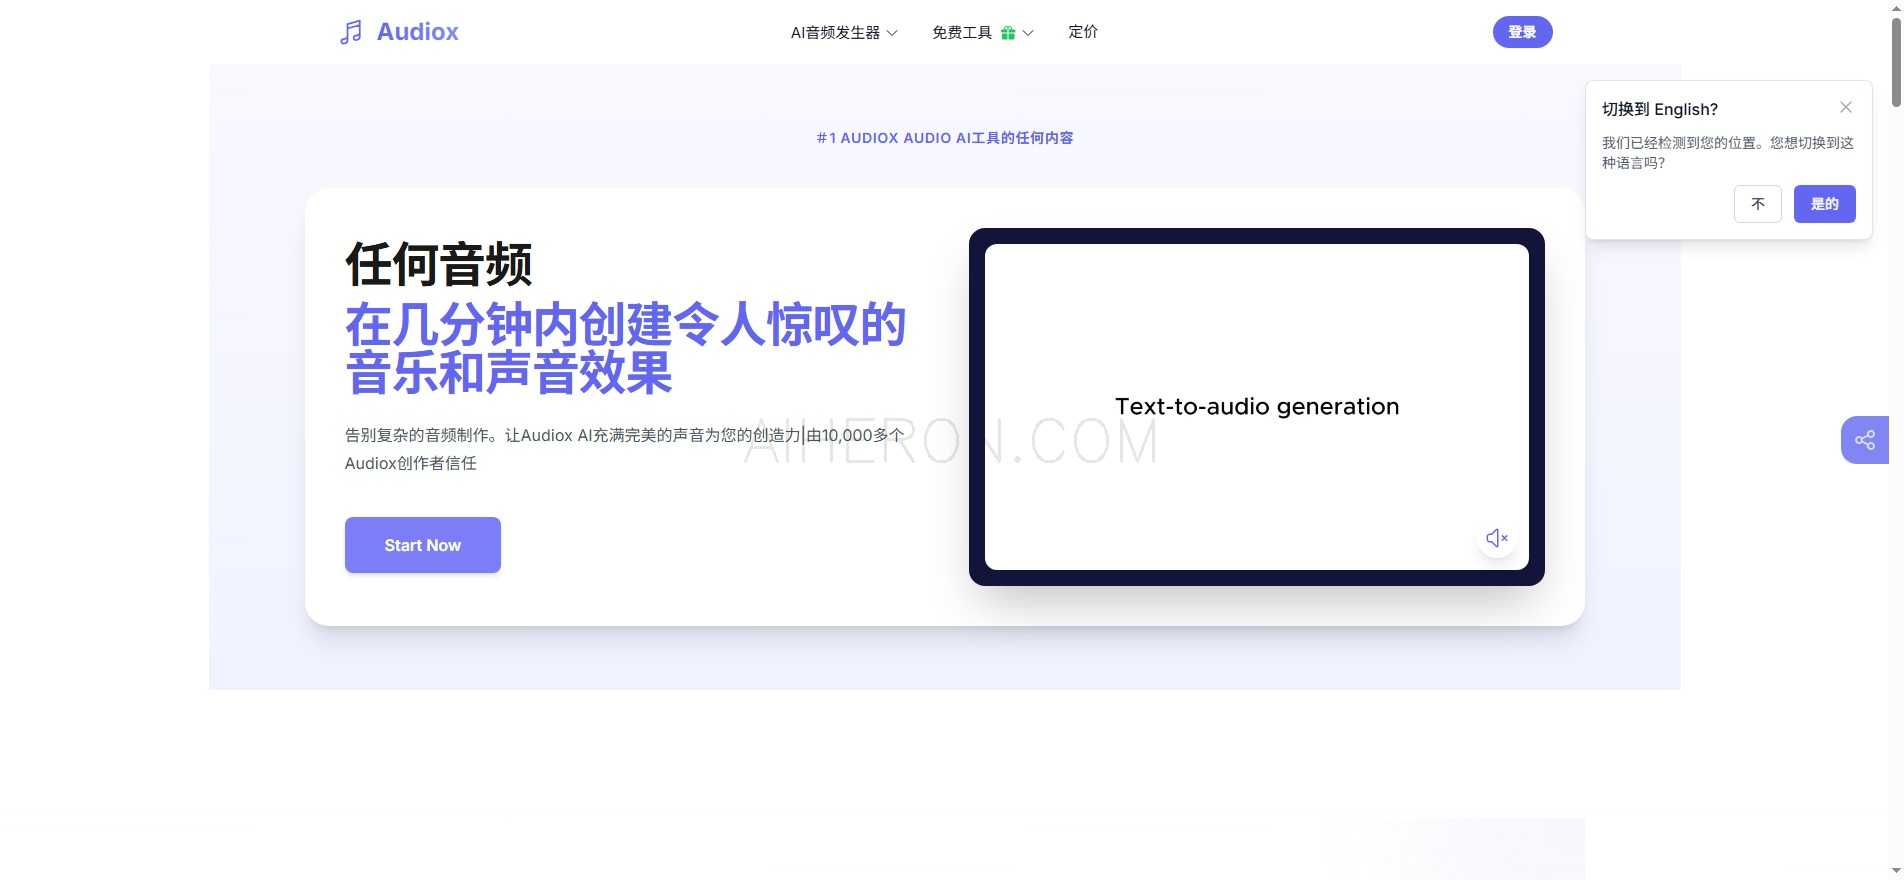Decline language switch with 不 button
1904x880 pixels.
[x=1758, y=204]
